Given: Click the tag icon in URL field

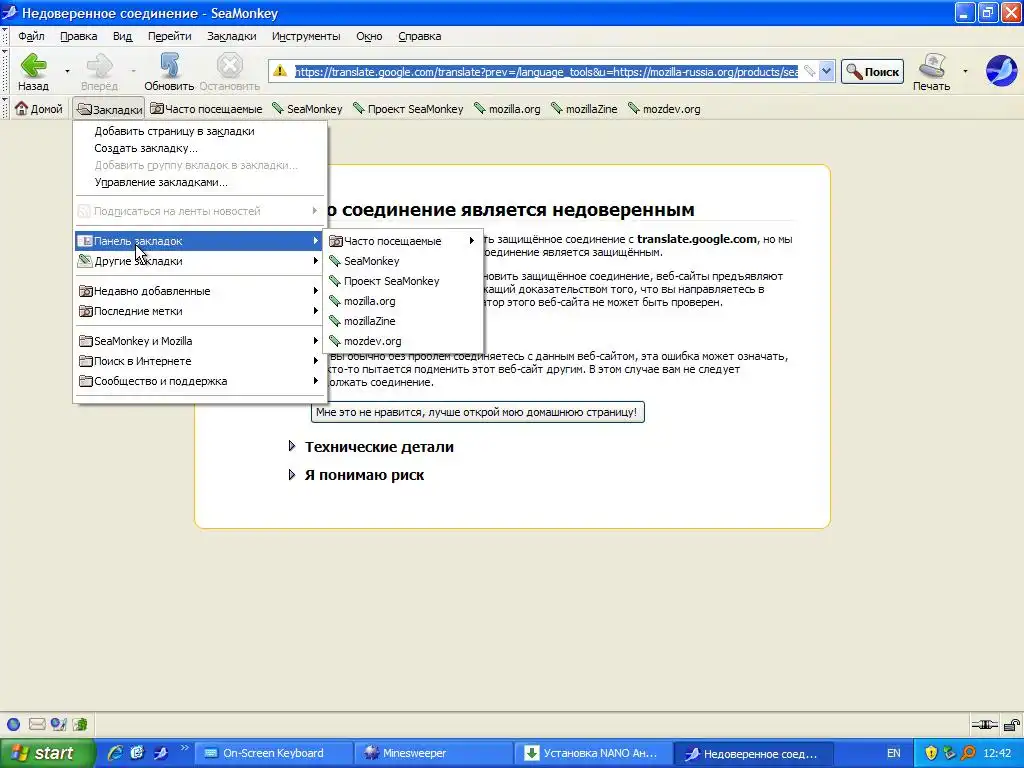Looking at the screenshot, I should tap(809, 71).
